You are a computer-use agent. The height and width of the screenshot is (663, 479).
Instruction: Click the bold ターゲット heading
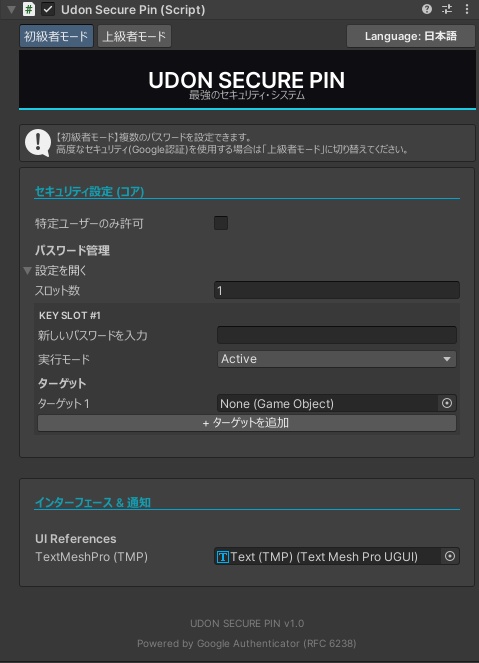coord(62,384)
